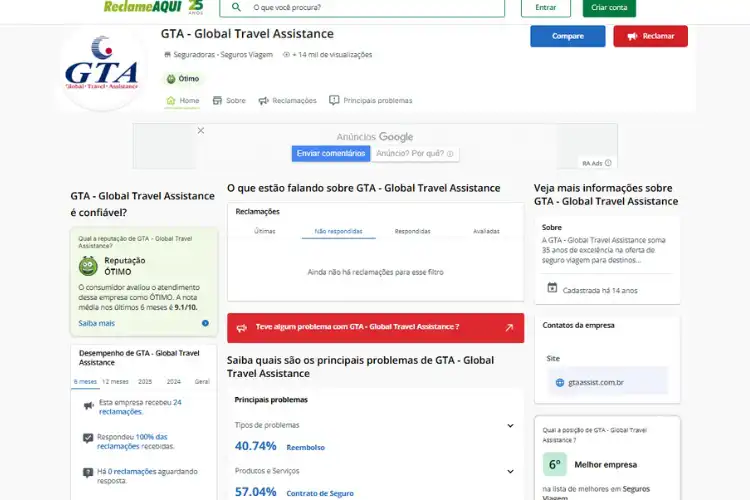Image resolution: width=750 pixels, height=500 pixels.
Task: Click the Sobre description text
Action: [x=604, y=250]
